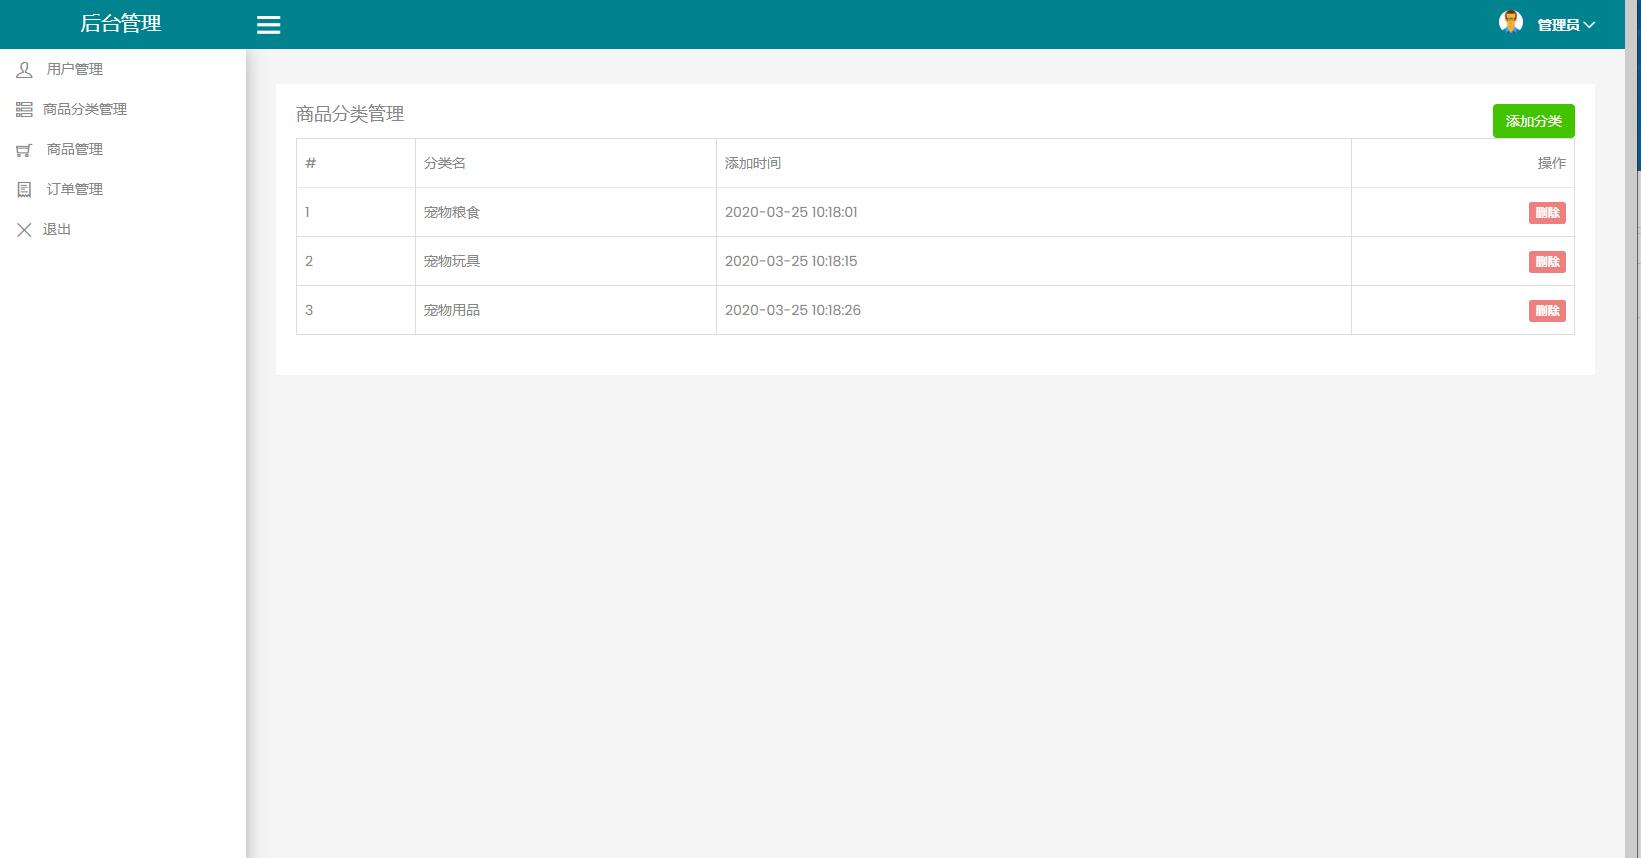This screenshot has width=1641, height=858.
Task: Click the receipt icon beside 订单管理
Action: click(x=24, y=190)
